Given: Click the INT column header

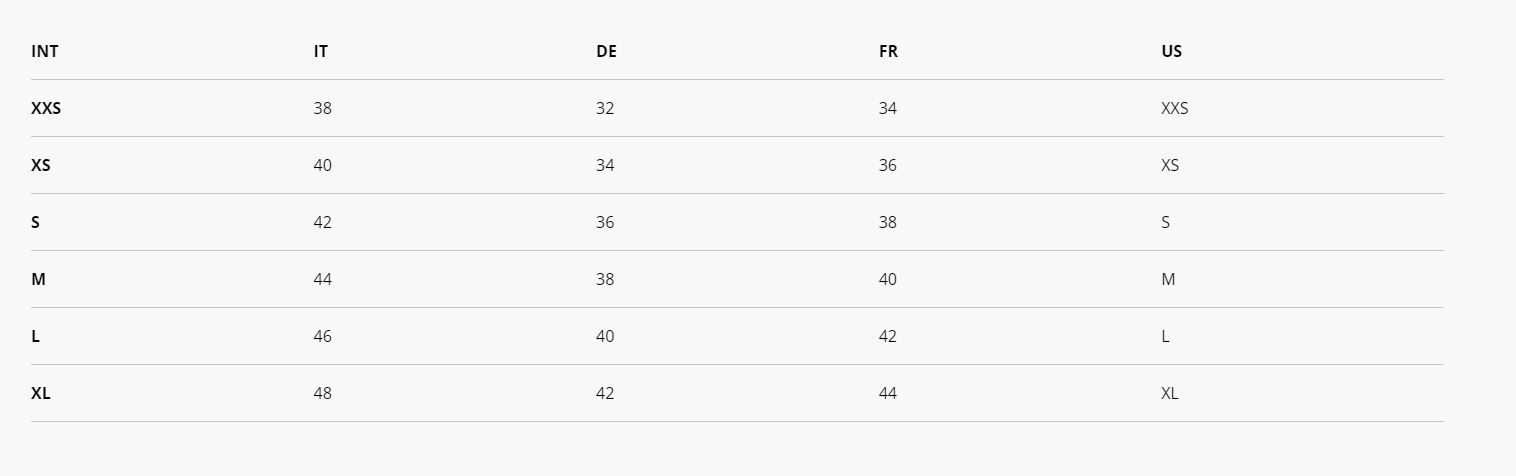Looking at the screenshot, I should coord(45,51).
